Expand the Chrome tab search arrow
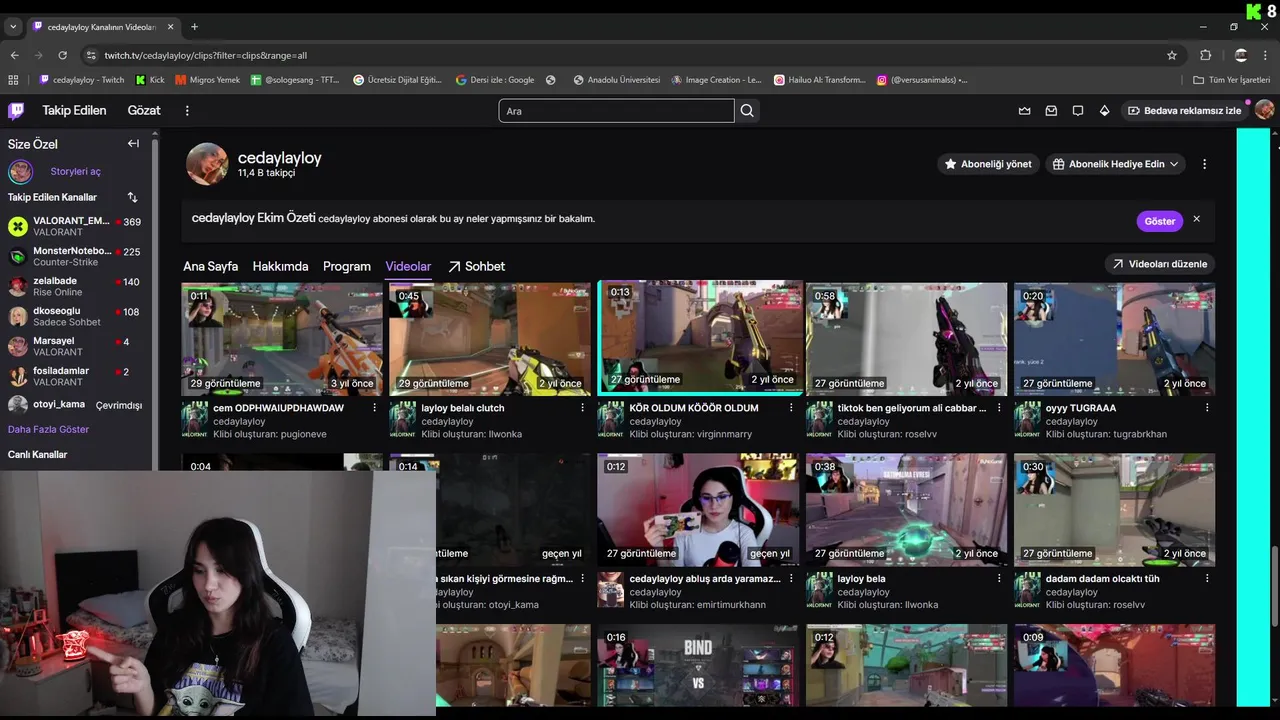 point(14,26)
